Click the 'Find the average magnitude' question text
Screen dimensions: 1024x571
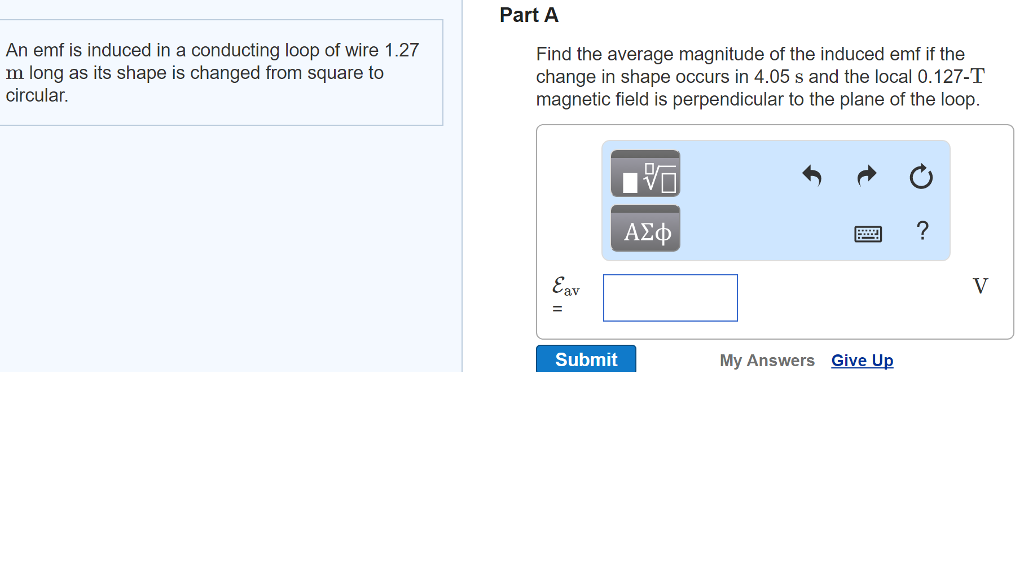pos(750,54)
